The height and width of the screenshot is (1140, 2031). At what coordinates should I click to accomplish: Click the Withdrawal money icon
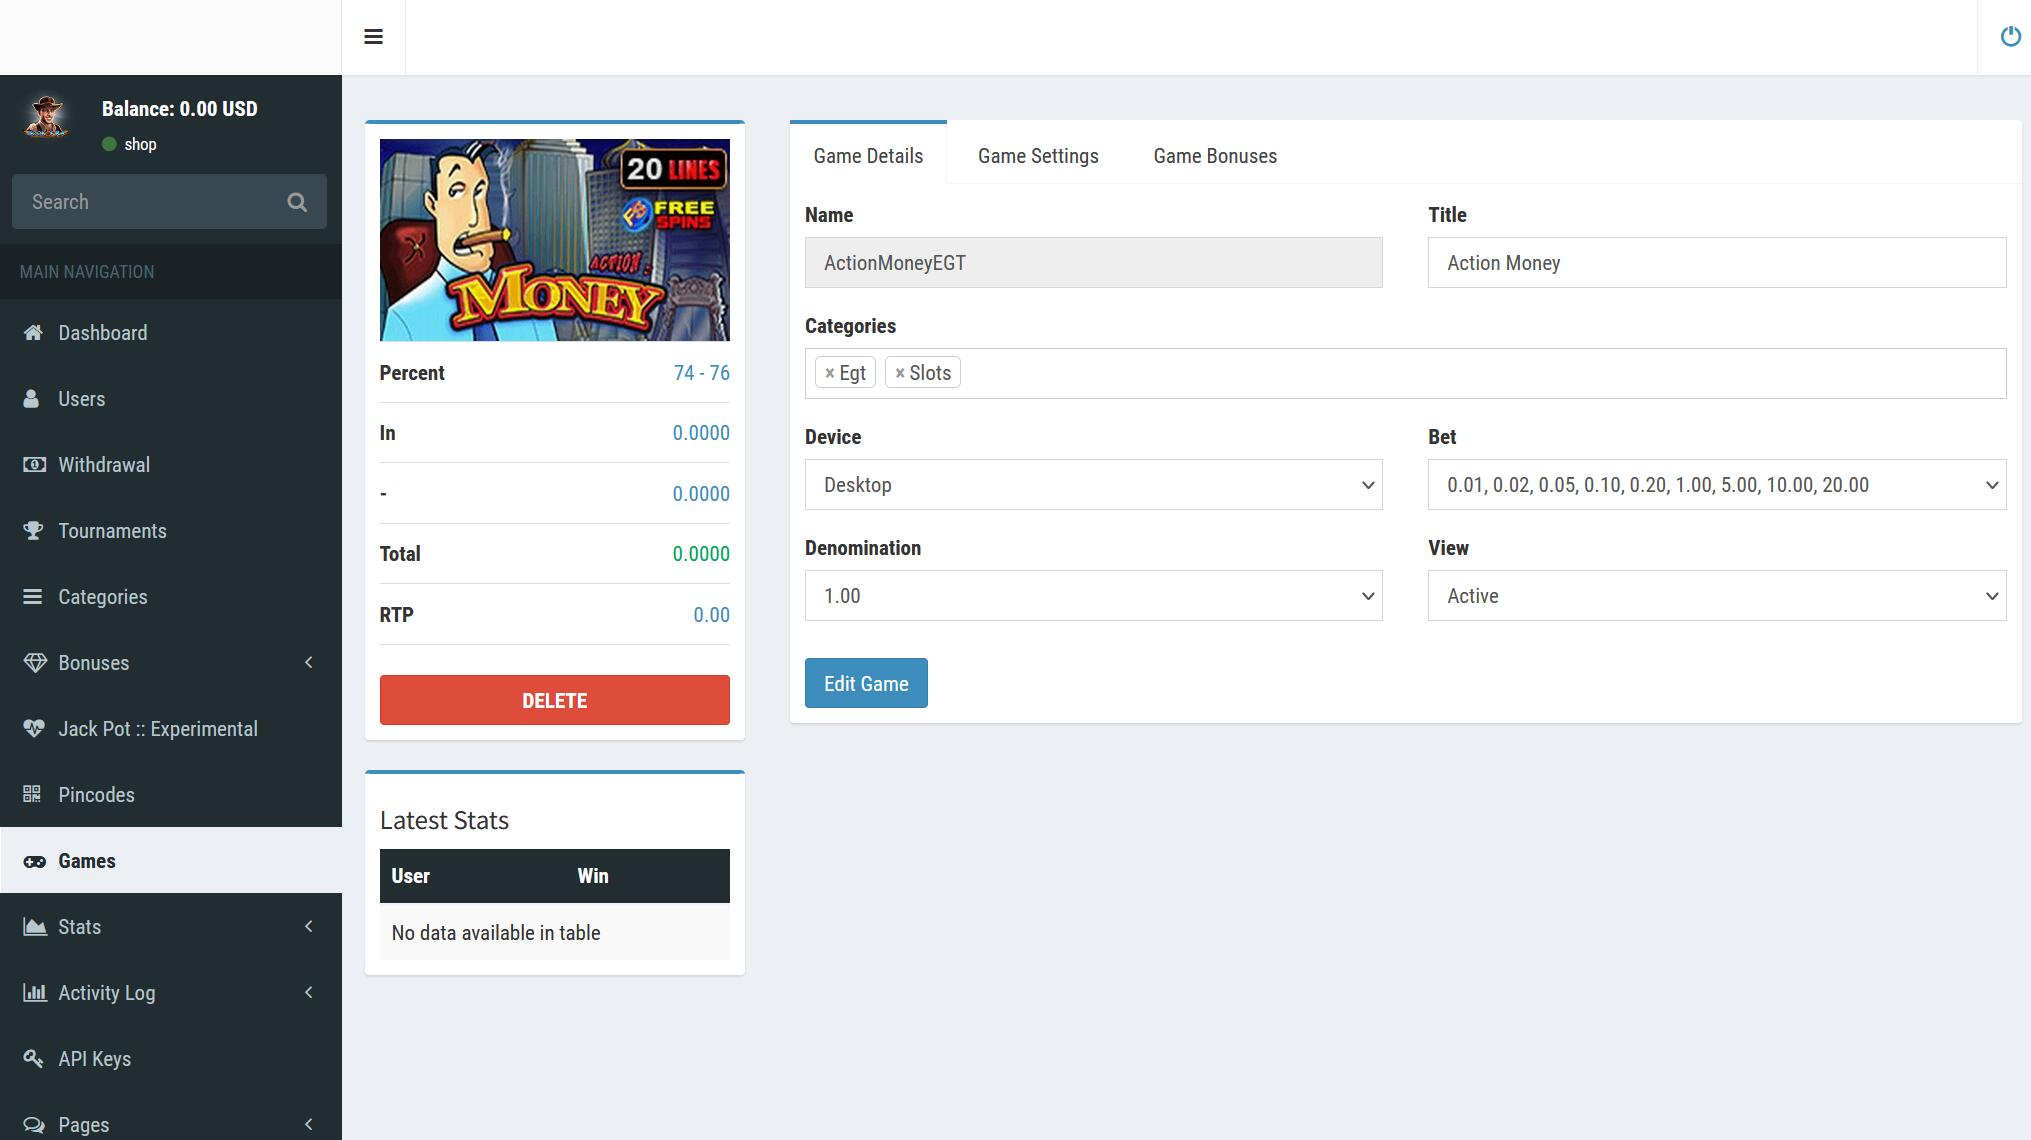[x=34, y=465]
